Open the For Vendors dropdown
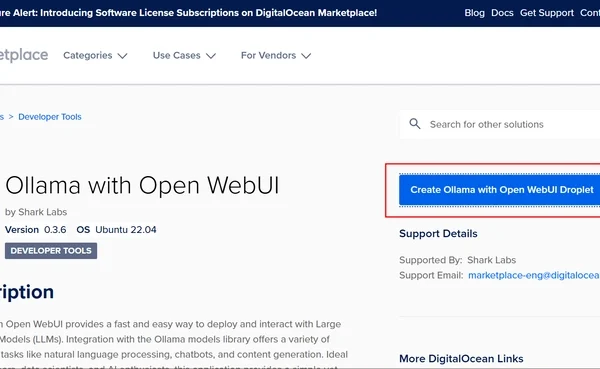The width and height of the screenshot is (600, 369). pos(276,56)
